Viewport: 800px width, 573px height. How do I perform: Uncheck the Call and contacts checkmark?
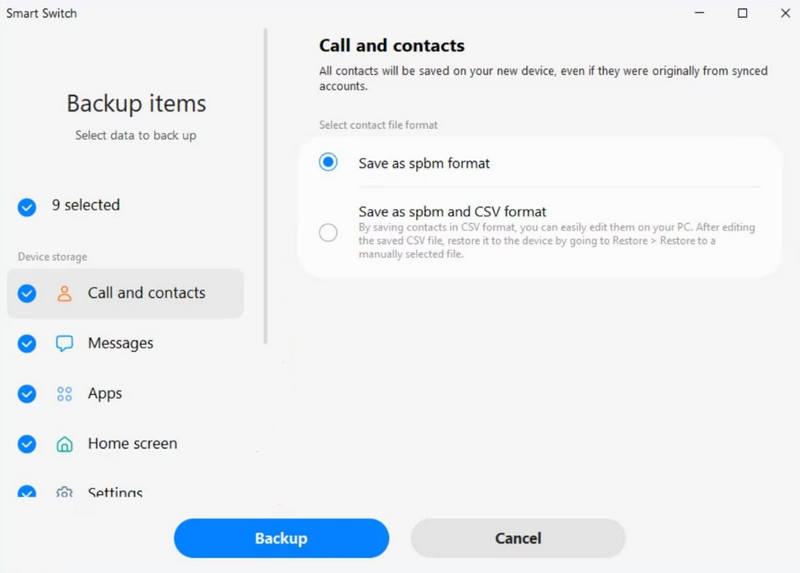point(27,293)
